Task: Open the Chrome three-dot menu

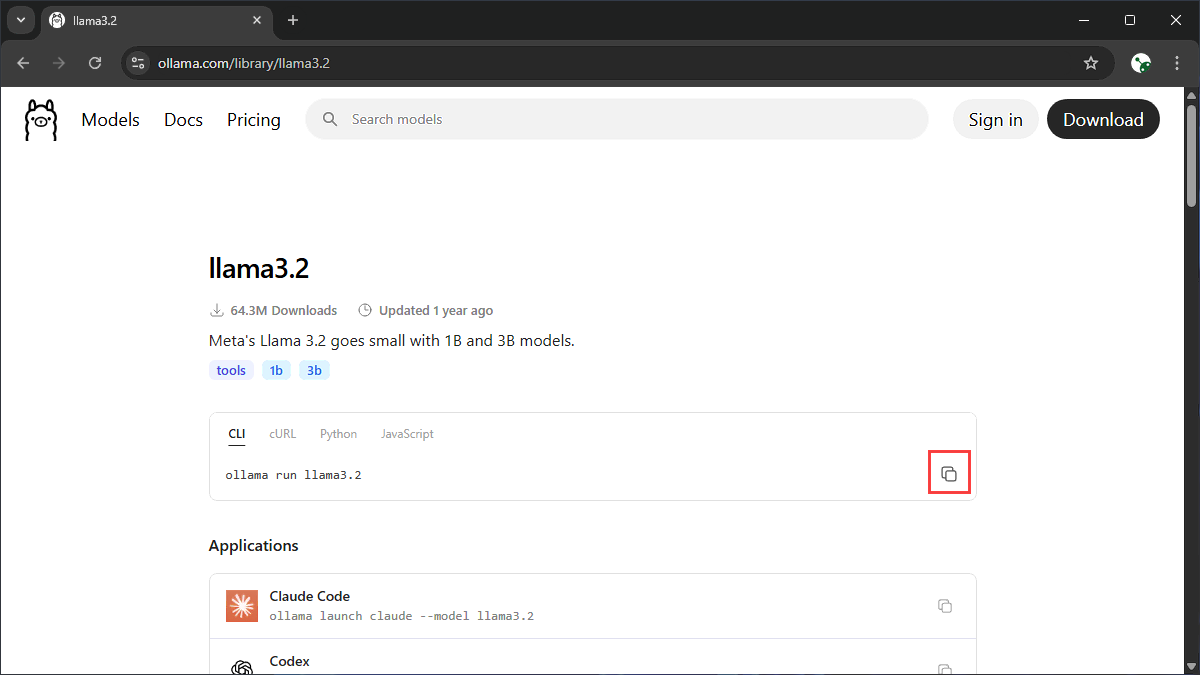Action: 1177,63
